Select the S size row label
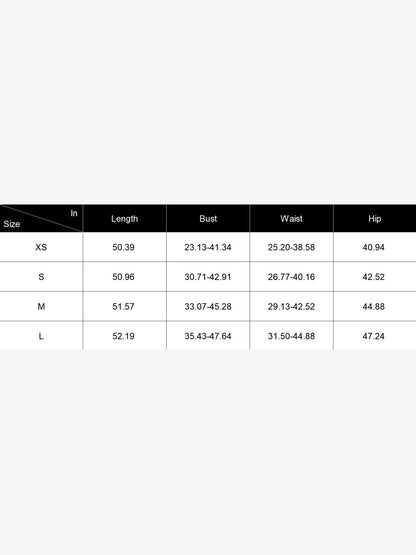 (x=41, y=277)
